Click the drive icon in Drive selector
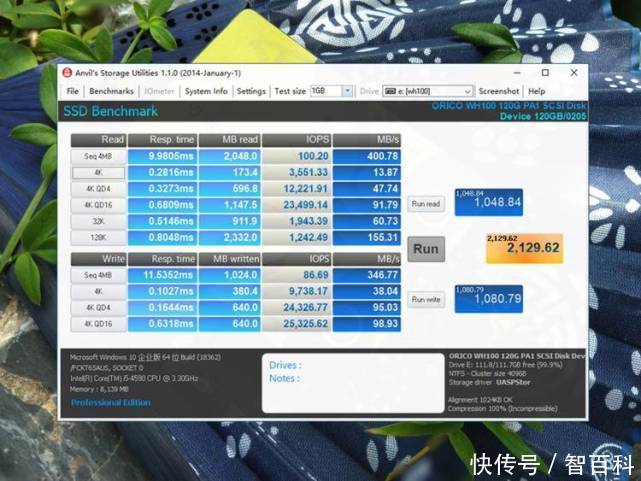The image size is (641, 481). coord(390,91)
